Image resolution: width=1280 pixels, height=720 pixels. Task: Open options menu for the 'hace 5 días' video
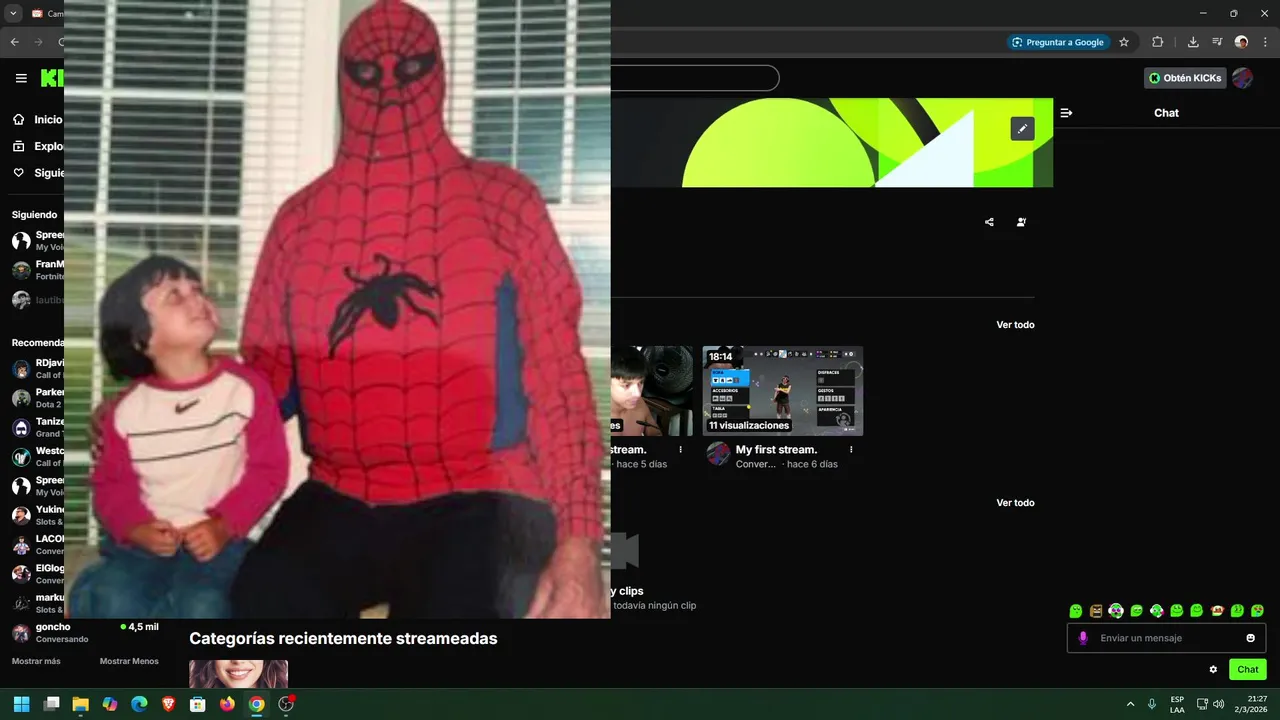pyautogui.click(x=681, y=450)
